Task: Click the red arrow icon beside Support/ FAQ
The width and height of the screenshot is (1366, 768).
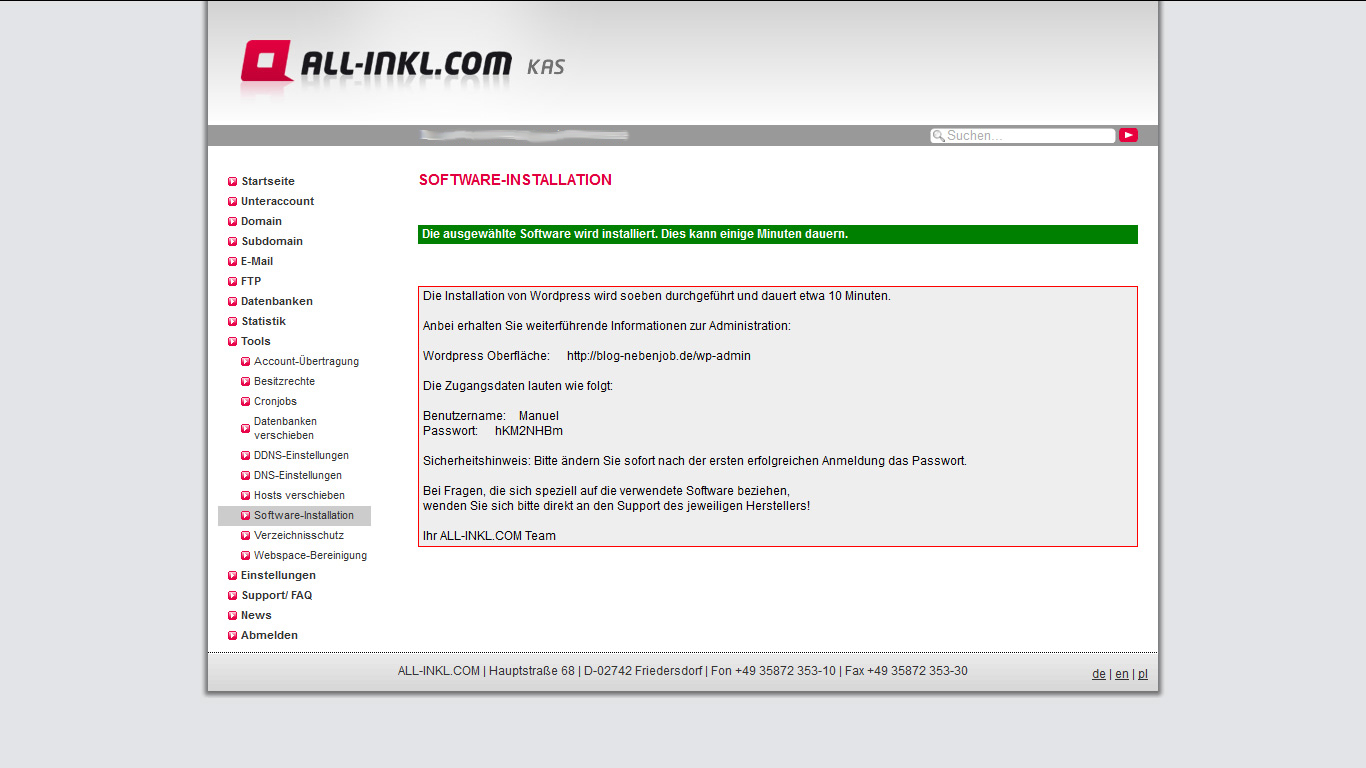Action: 232,596
